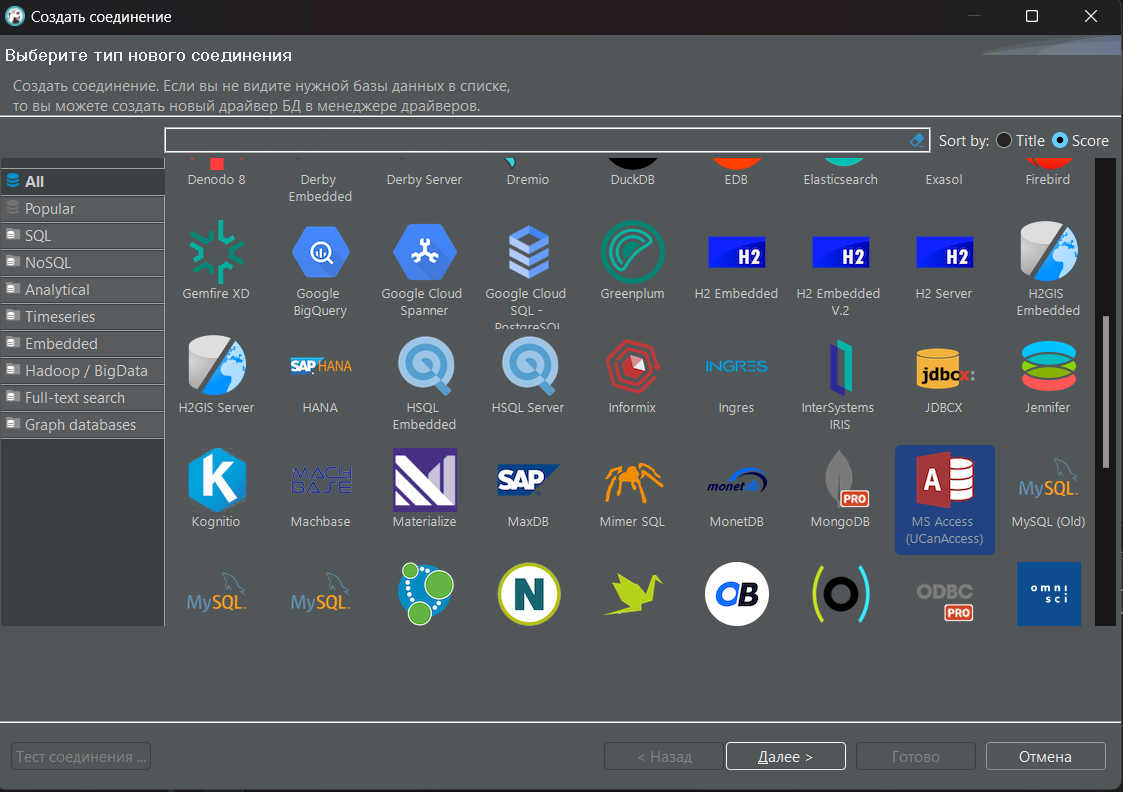Pick the Google Cloud SQL PostgreSQL icon
This screenshot has height=792, width=1123.
(528, 252)
